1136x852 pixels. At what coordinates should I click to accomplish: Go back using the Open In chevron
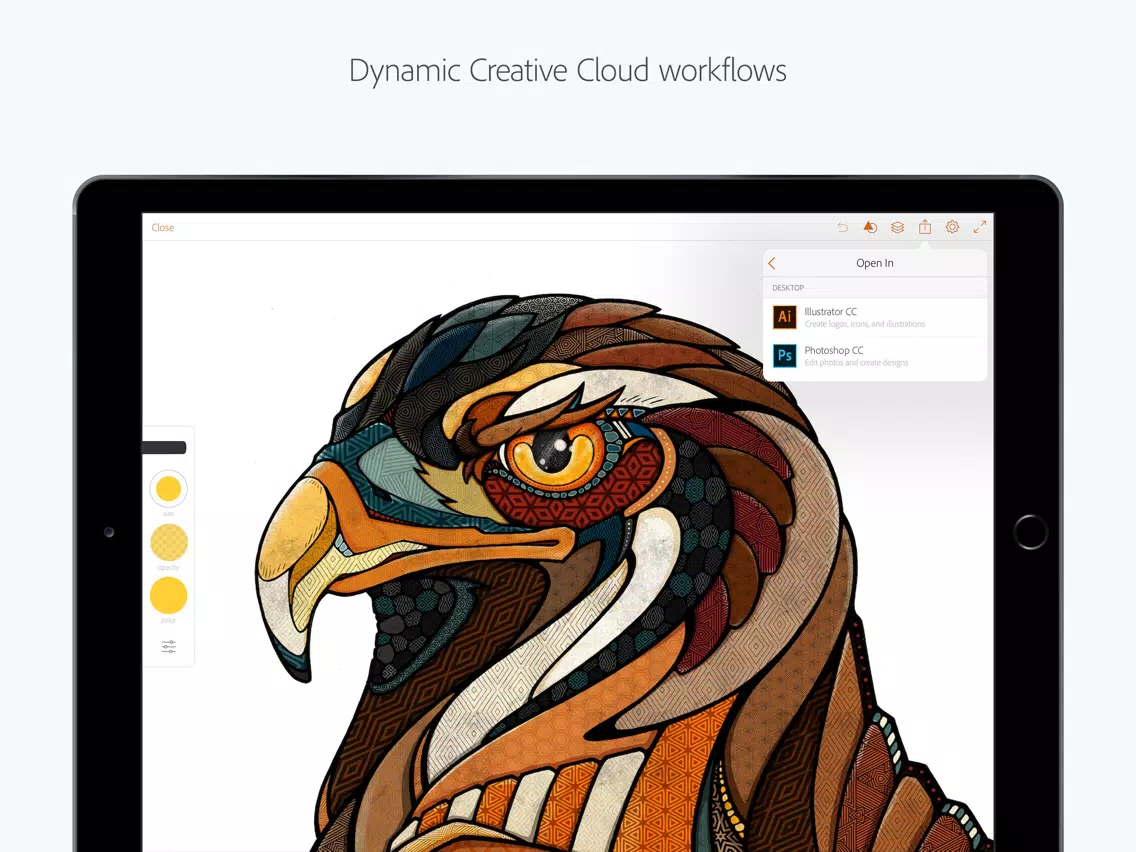(x=772, y=263)
